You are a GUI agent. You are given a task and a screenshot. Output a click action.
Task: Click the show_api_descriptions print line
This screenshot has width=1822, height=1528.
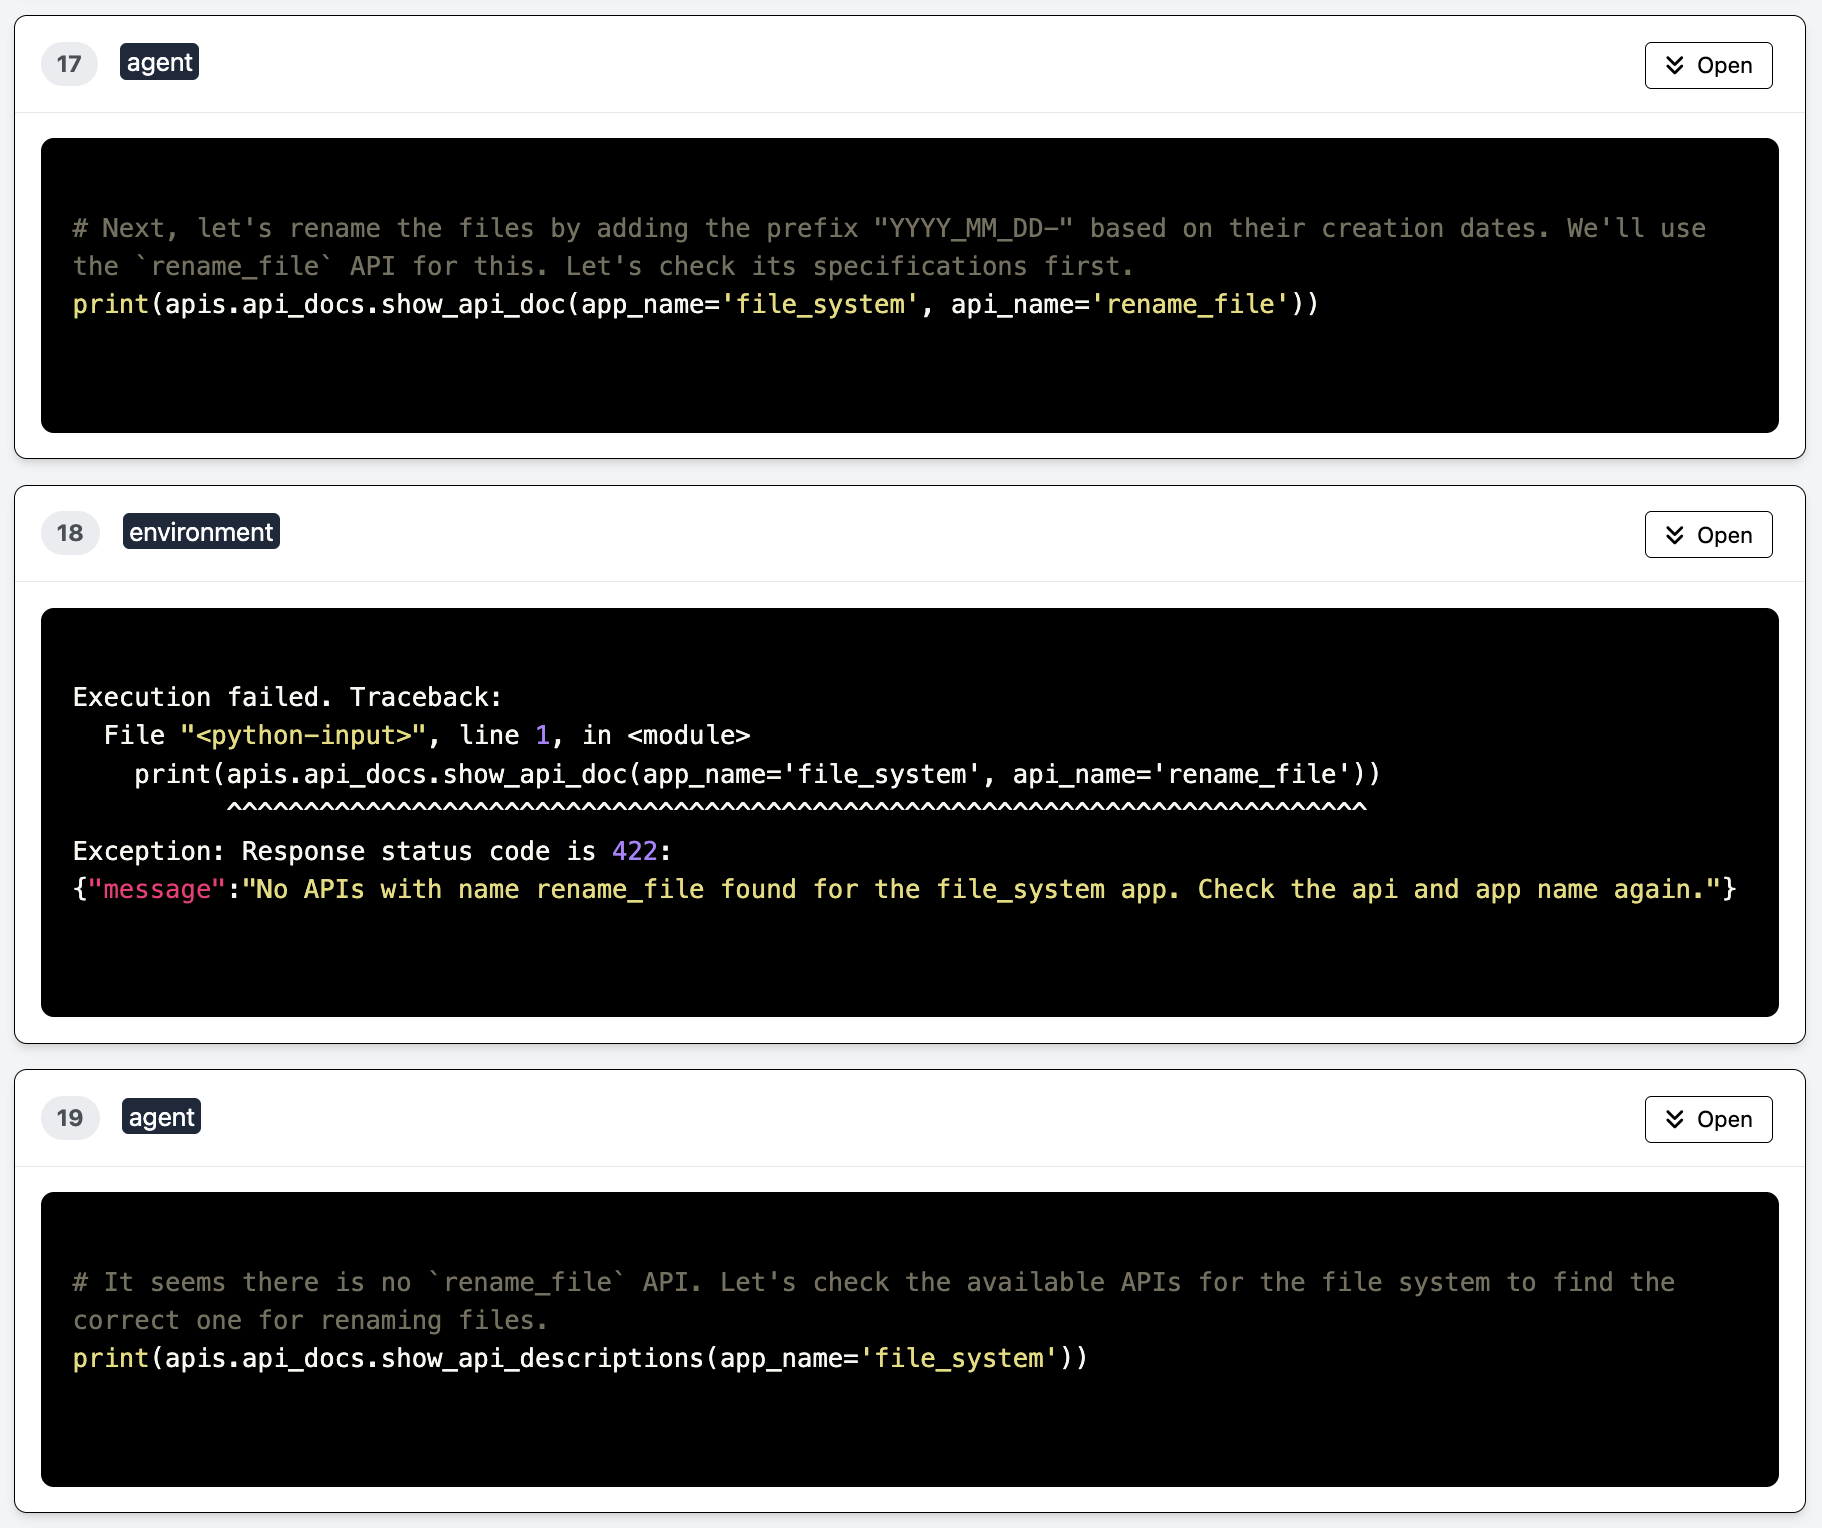pyautogui.click(x=580, y=1359)
